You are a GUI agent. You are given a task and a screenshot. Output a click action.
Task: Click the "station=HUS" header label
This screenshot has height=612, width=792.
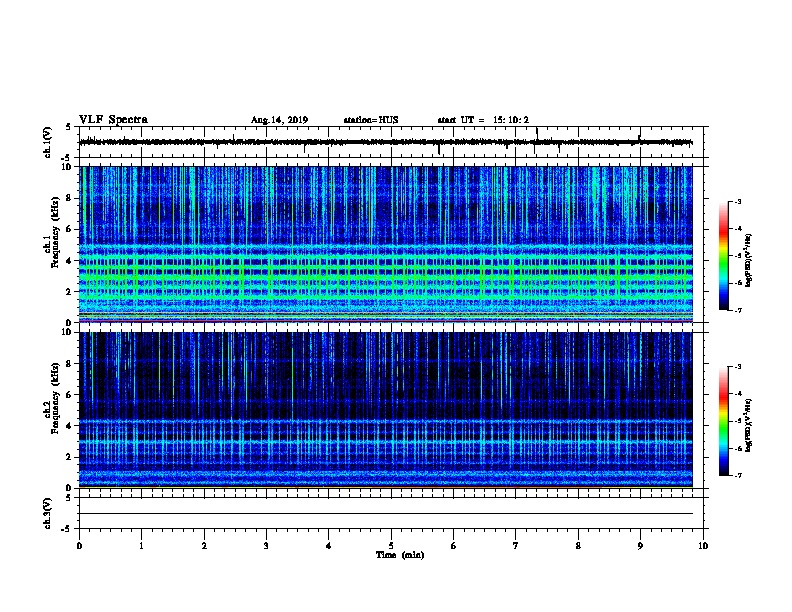pyautogui.click(x=371, y=120)
